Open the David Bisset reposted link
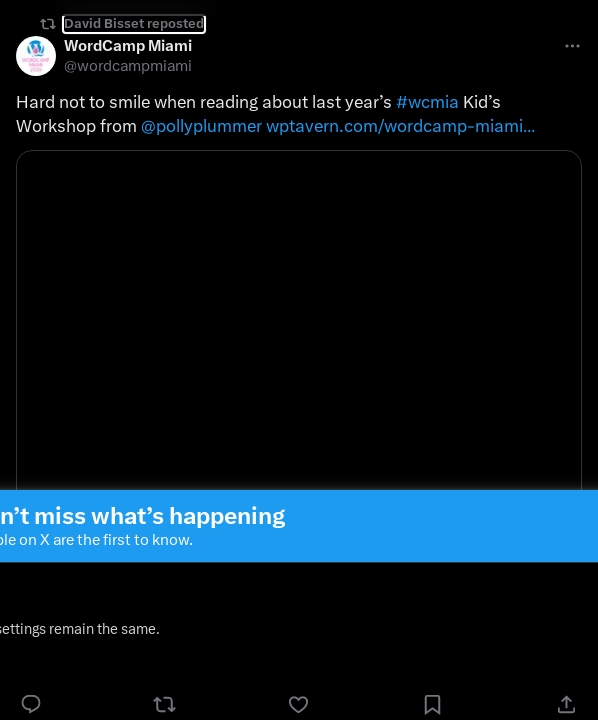598x720 pixels. tap(134, 24)
